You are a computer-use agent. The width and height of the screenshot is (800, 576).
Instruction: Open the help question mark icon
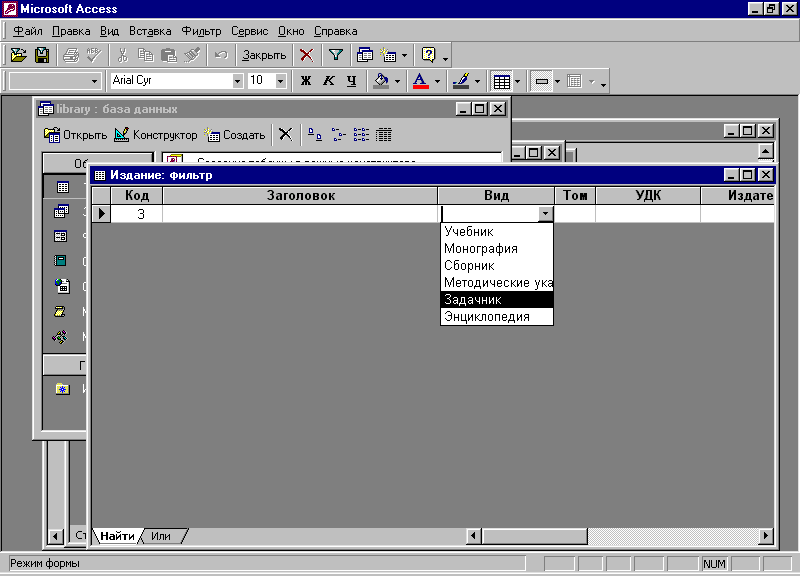pos(429,55)
